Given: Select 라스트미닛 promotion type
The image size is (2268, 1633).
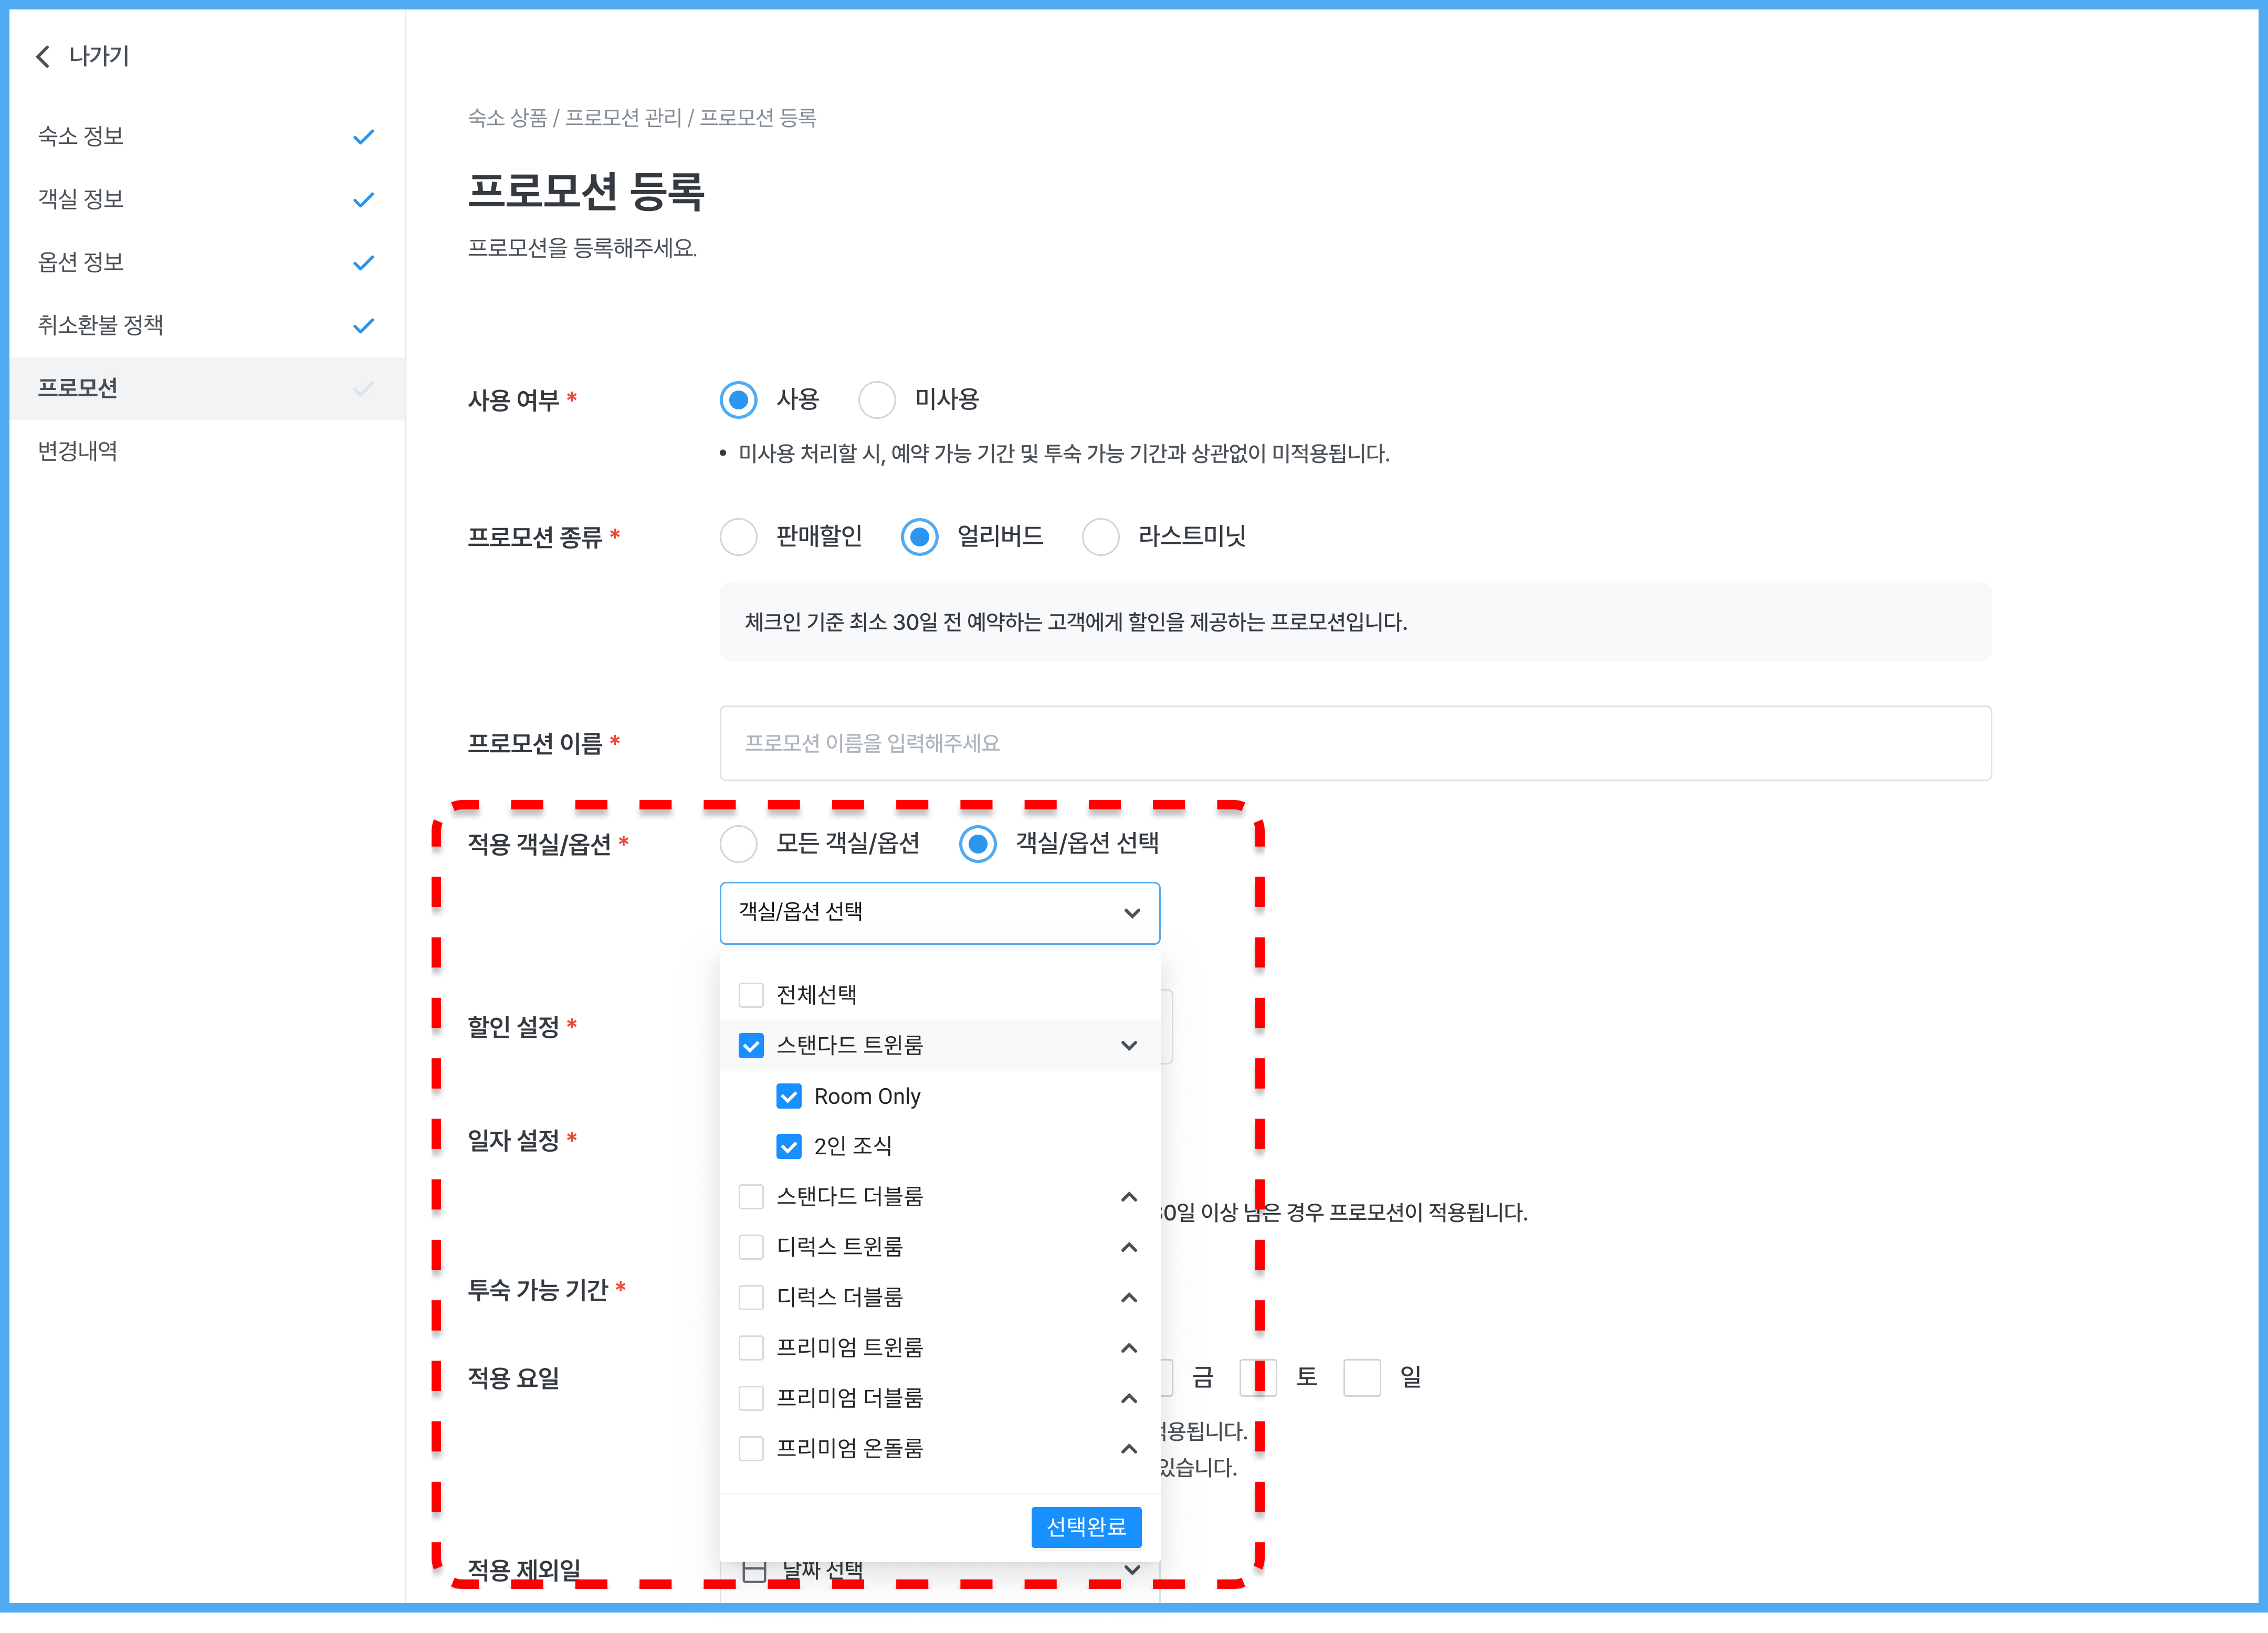Looking at the screenshot, I should (1101, 536).
